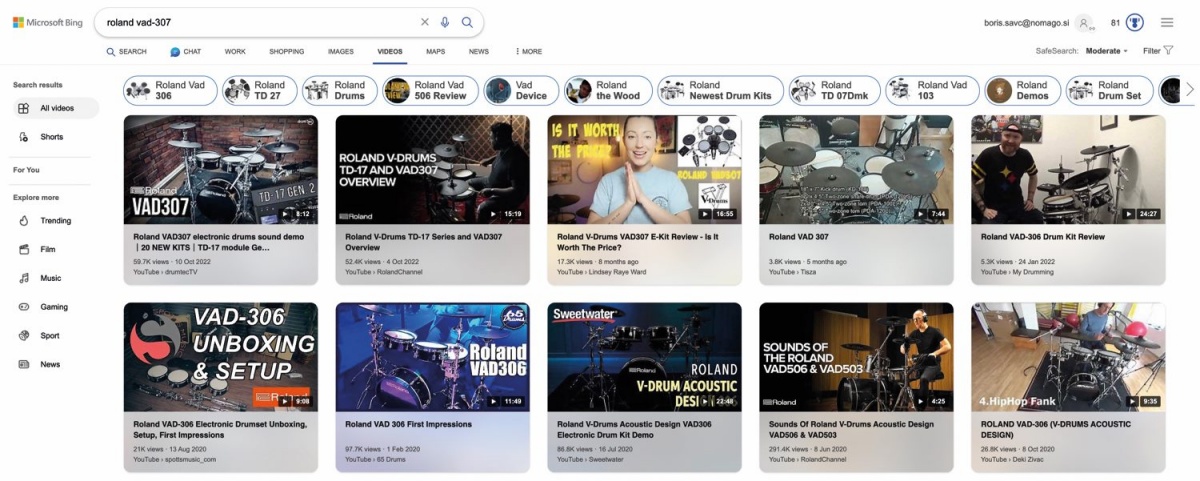Select the Roland Newest Drum Kits chip
The width and height of the screenshot is (1200, 481).
pos(720,91)
